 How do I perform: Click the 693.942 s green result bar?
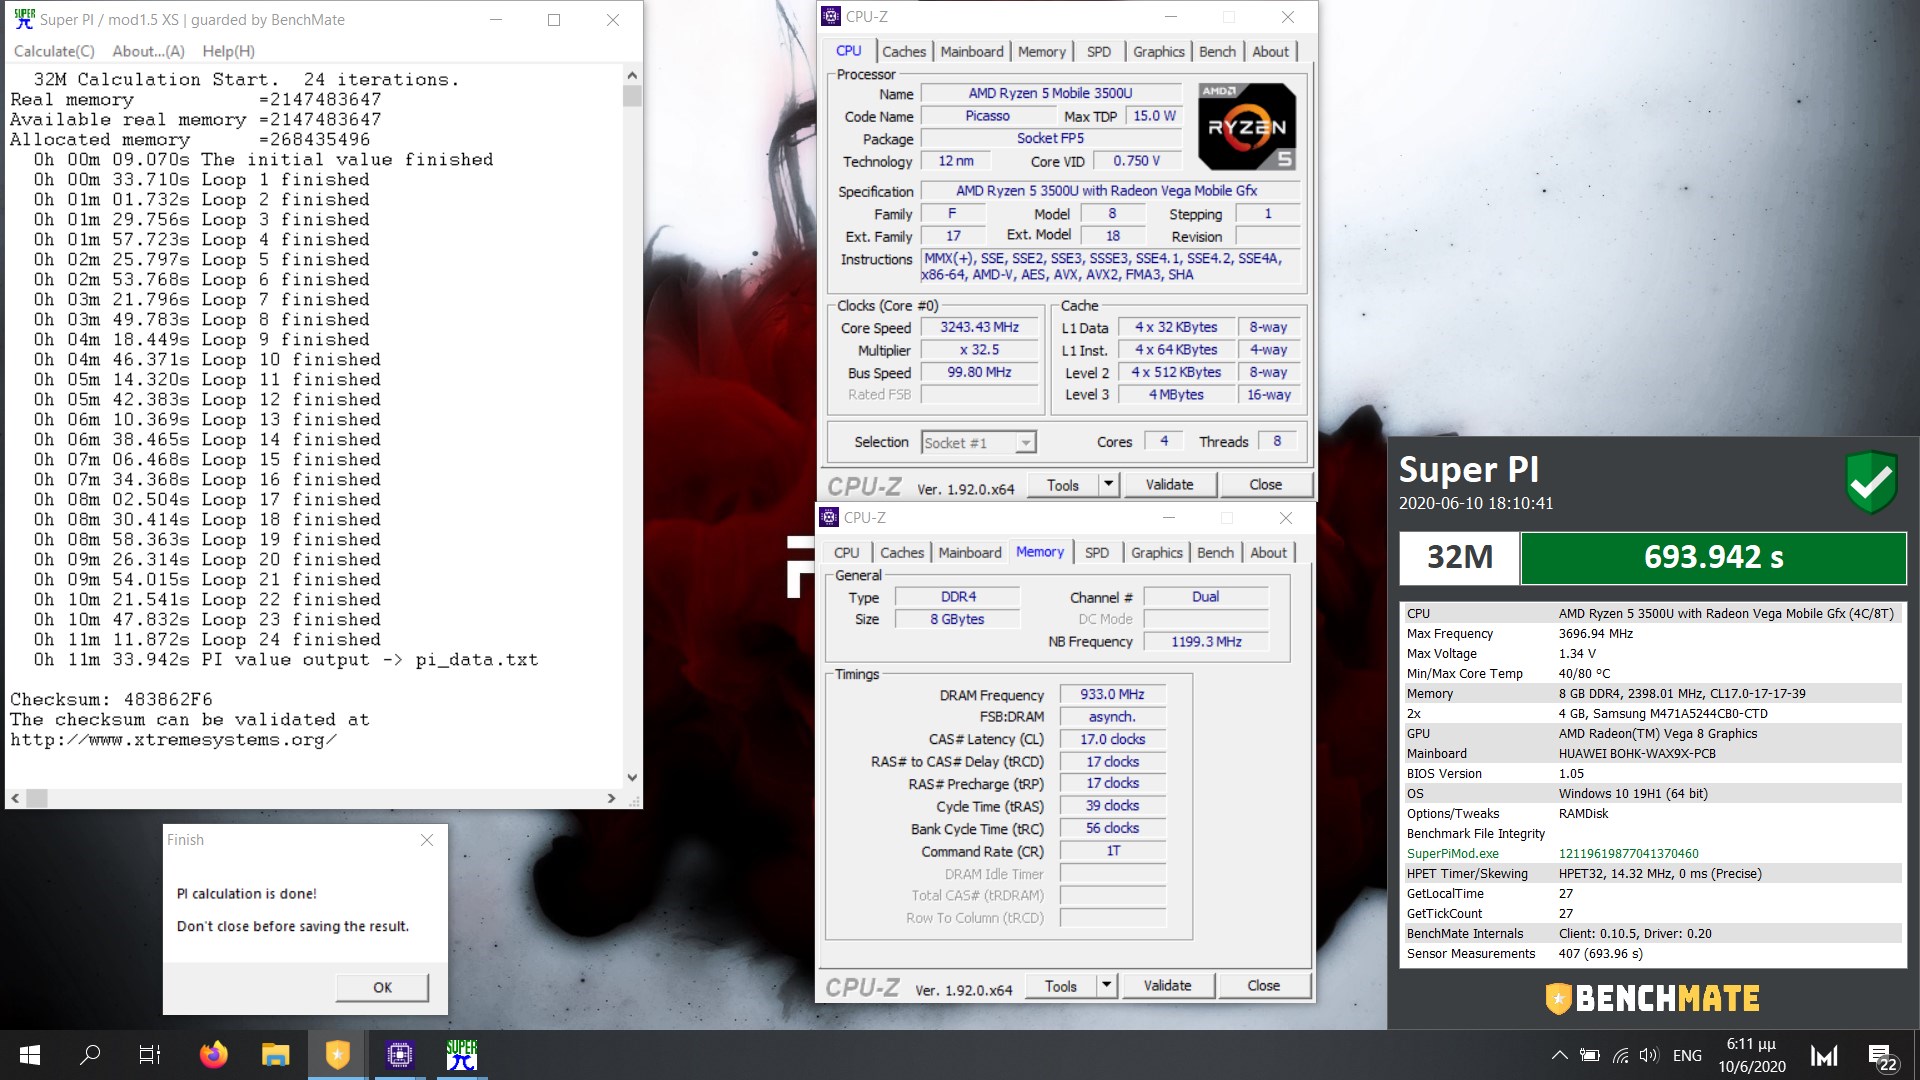(x=1713, y=557)
